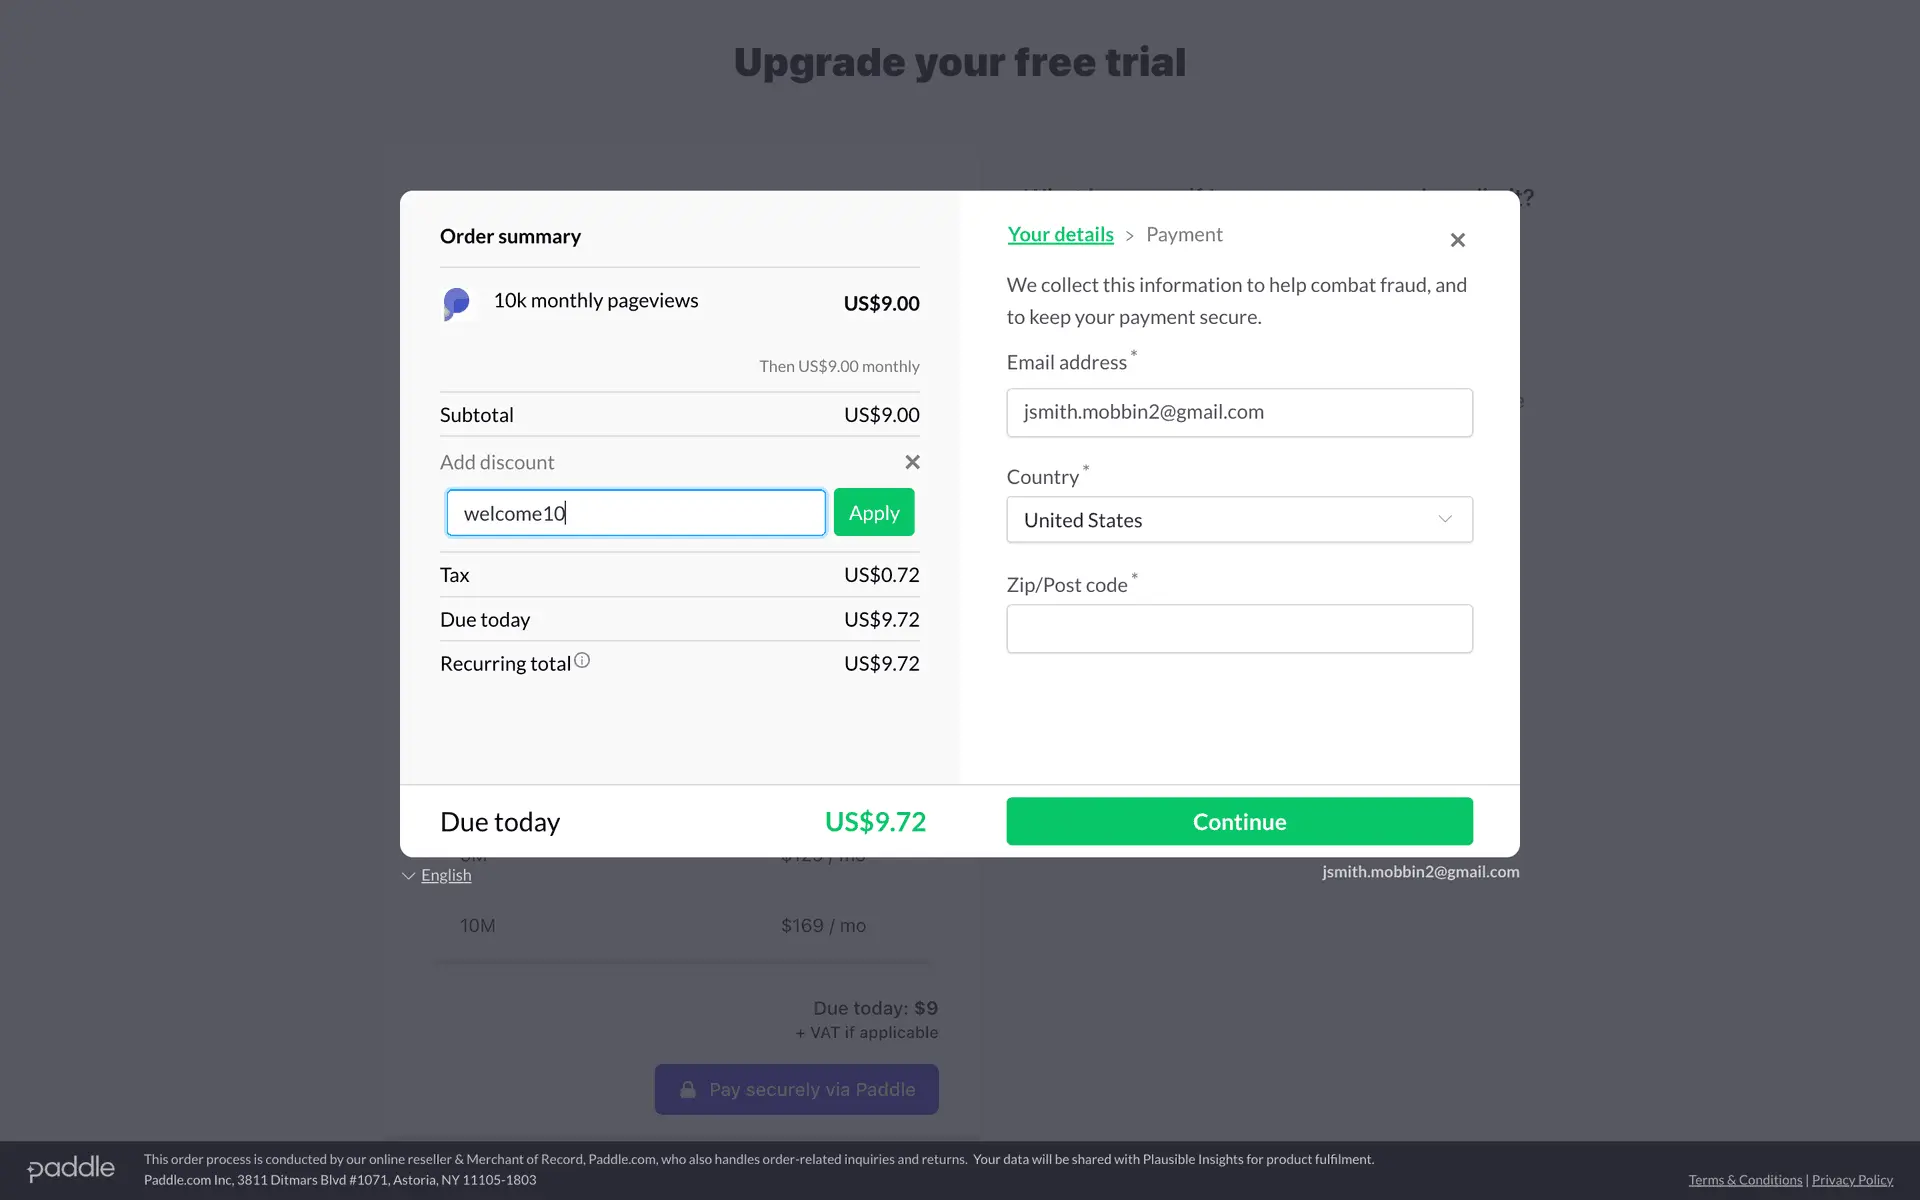1920x1200 pixels.
Task: Close the checkout modal with X
Action: point(1457,240)
